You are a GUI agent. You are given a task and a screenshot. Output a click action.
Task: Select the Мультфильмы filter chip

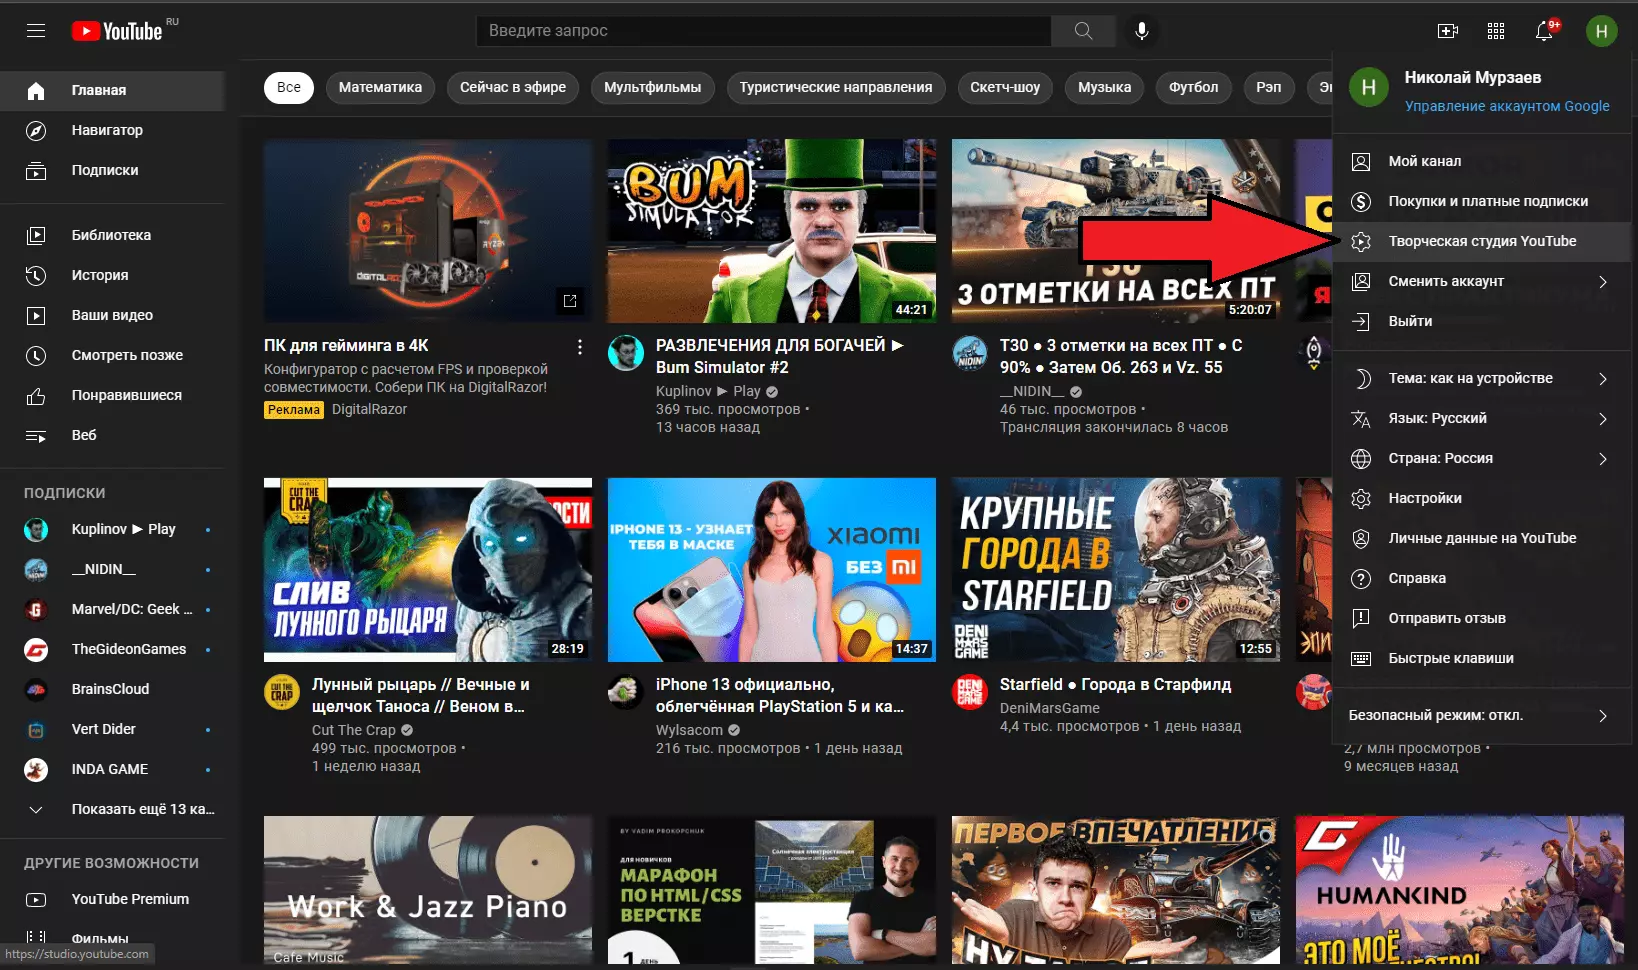click(x=653, y=87)
